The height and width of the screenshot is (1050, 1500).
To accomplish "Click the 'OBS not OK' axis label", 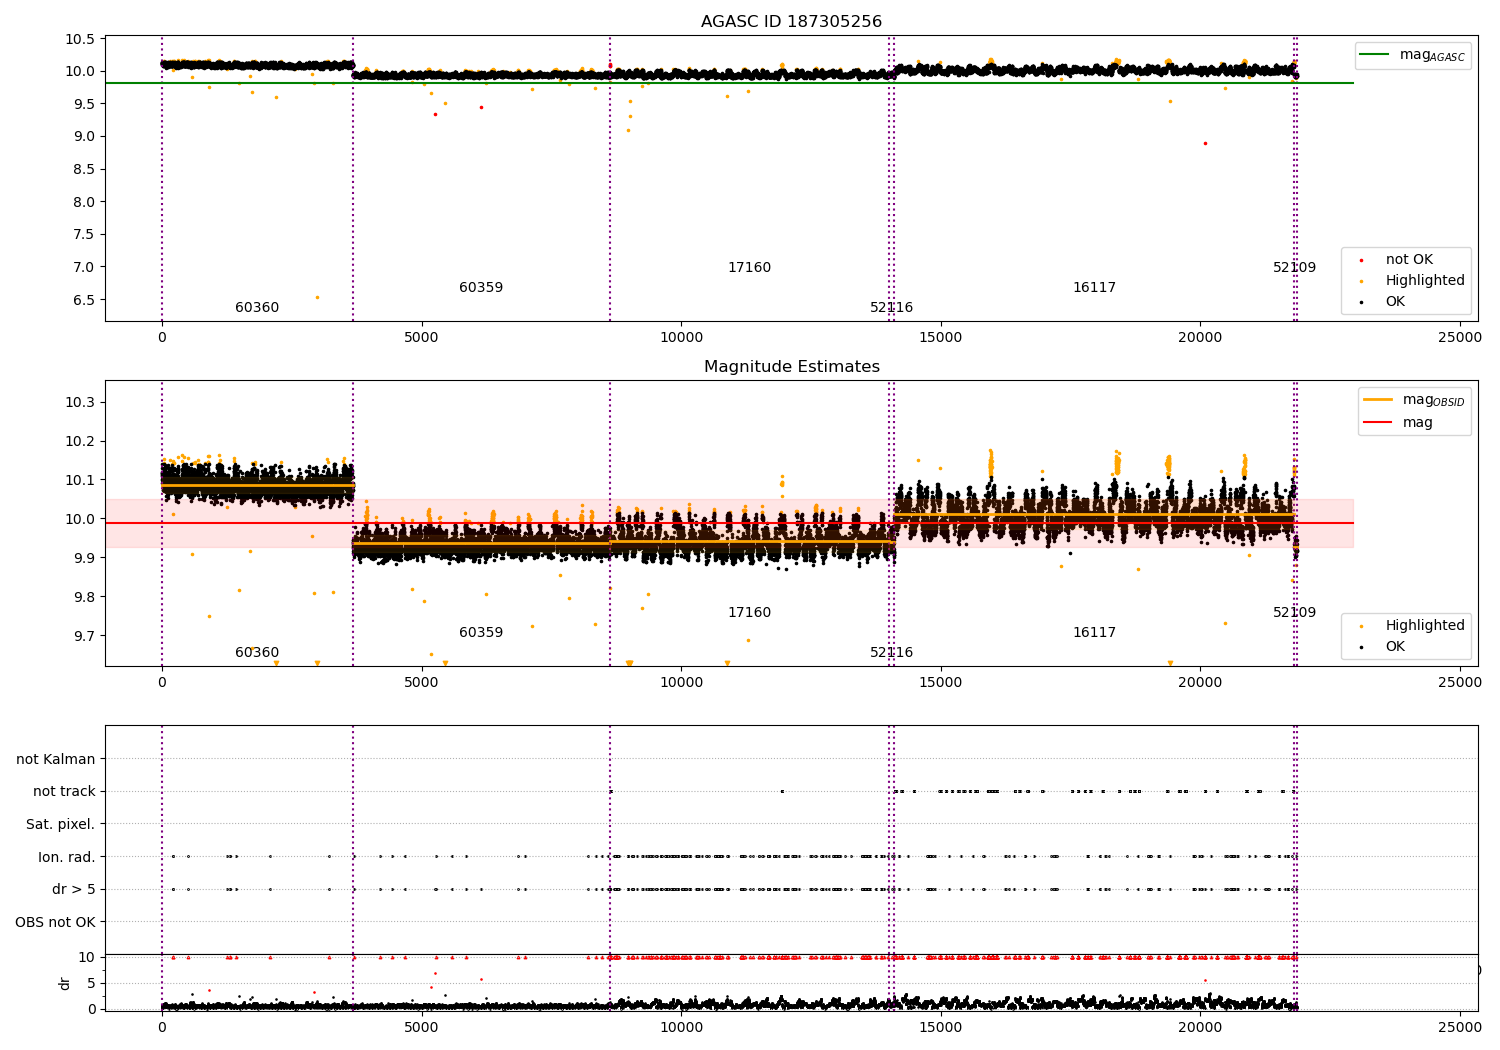I will coord(56,922).
